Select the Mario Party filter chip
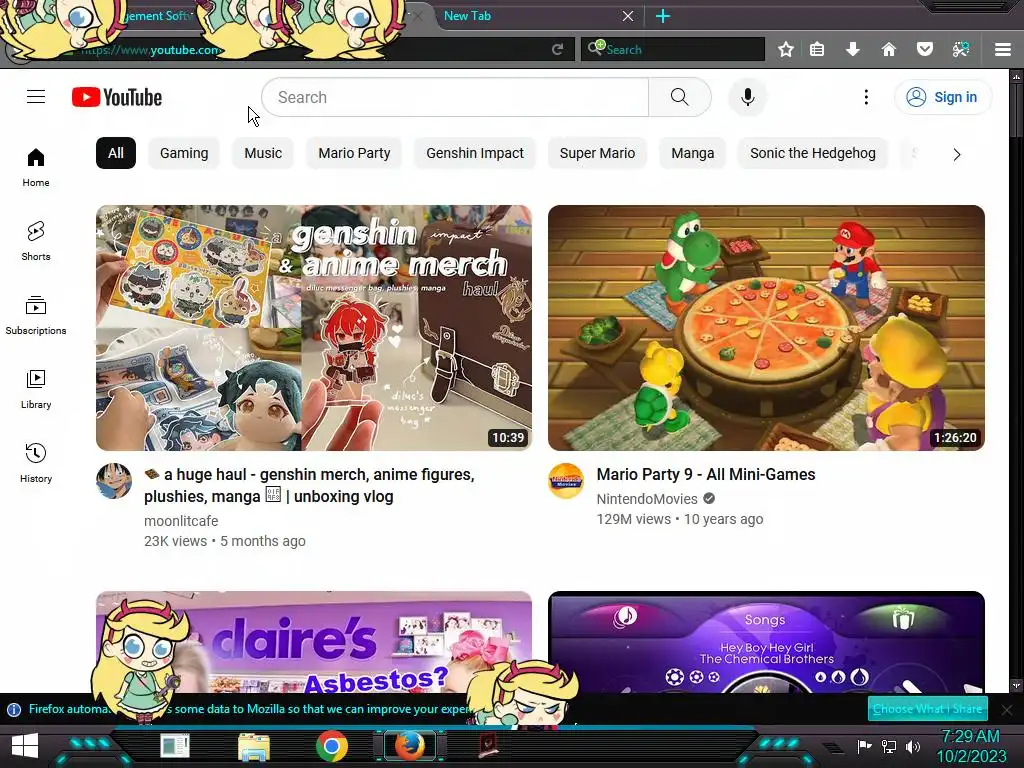Screen dimensions: 1024x768 354,153
